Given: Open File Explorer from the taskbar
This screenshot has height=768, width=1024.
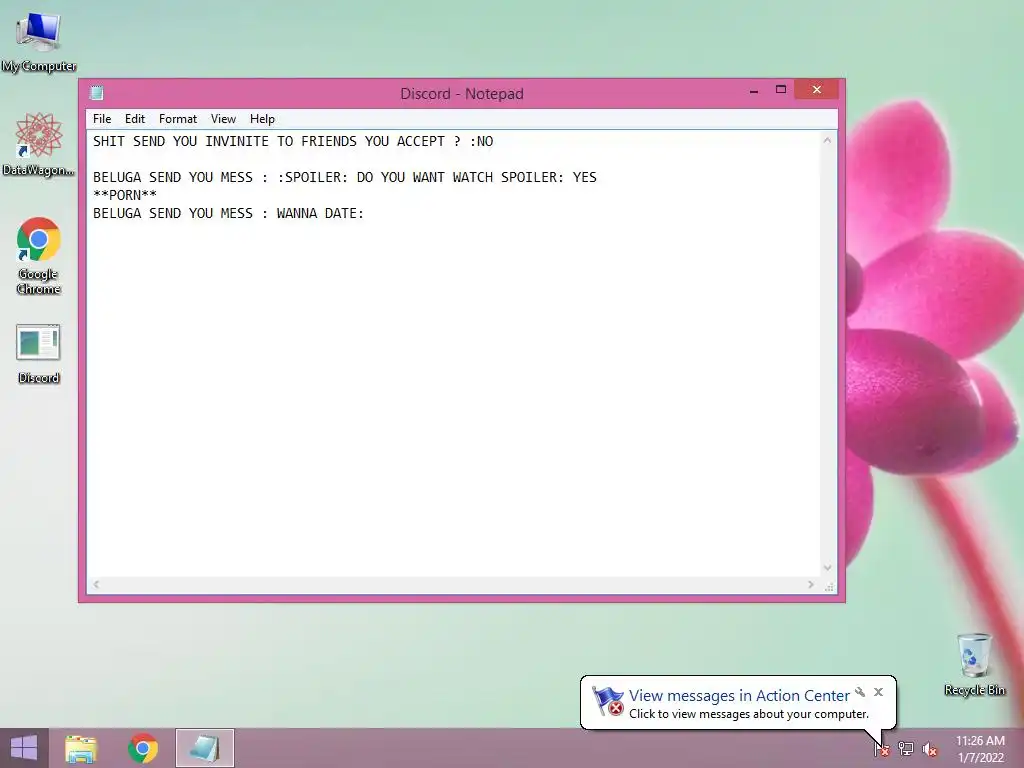Looking at the screenshot, I should [81, 748].
